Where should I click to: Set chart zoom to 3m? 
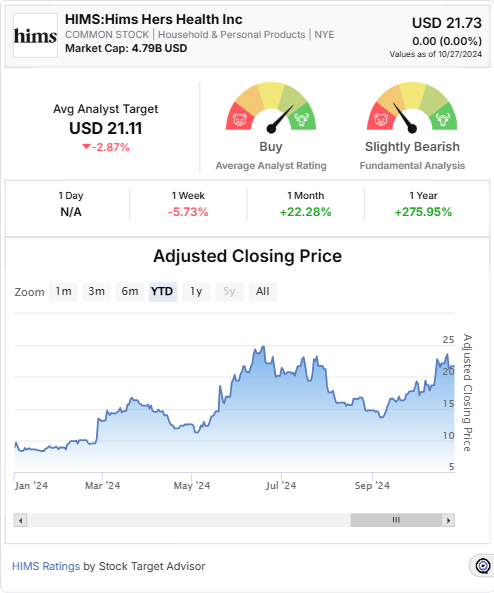(x=96, y=292)
